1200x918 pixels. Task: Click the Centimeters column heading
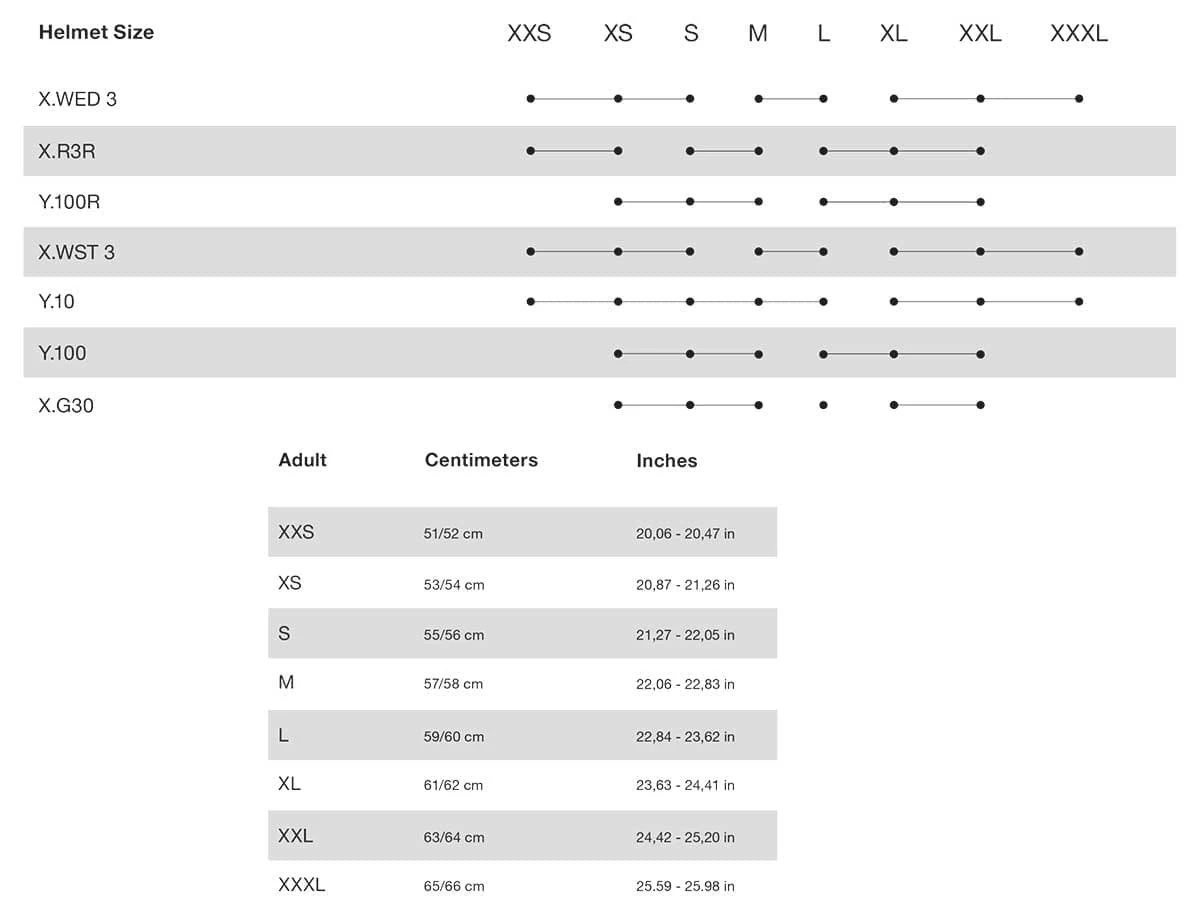click(481, 460)
